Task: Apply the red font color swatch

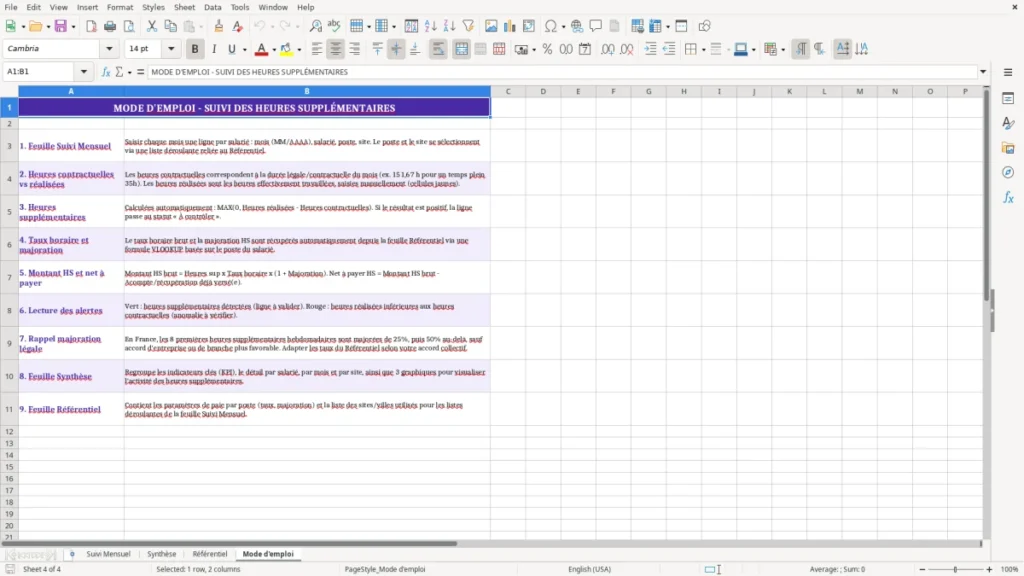Action: pyautogui.click(x=261, y=49)
